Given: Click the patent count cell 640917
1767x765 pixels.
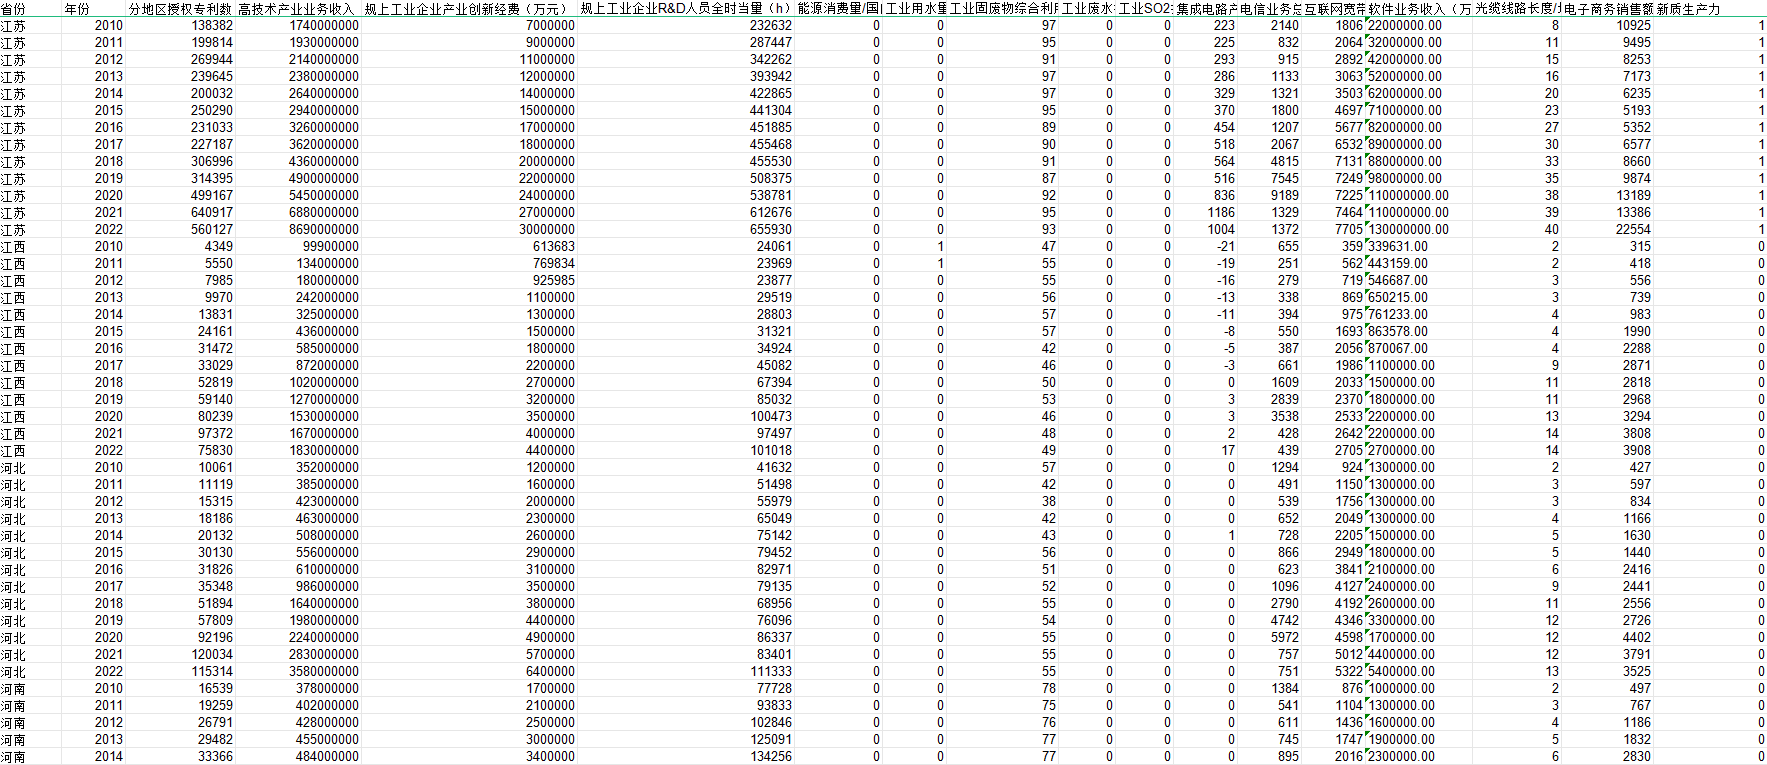Looking at the screenshot, I should tap(212, 213).
